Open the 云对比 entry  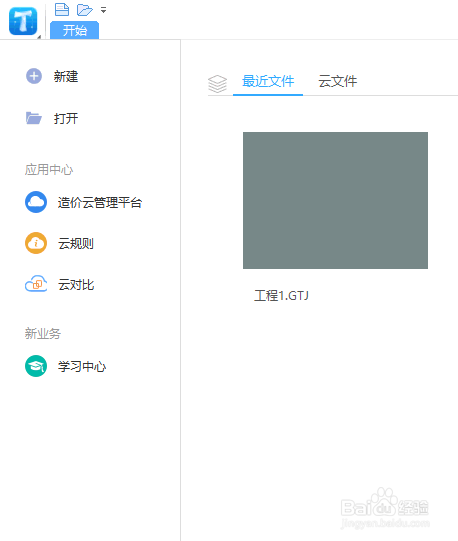(x=76, y=285)
